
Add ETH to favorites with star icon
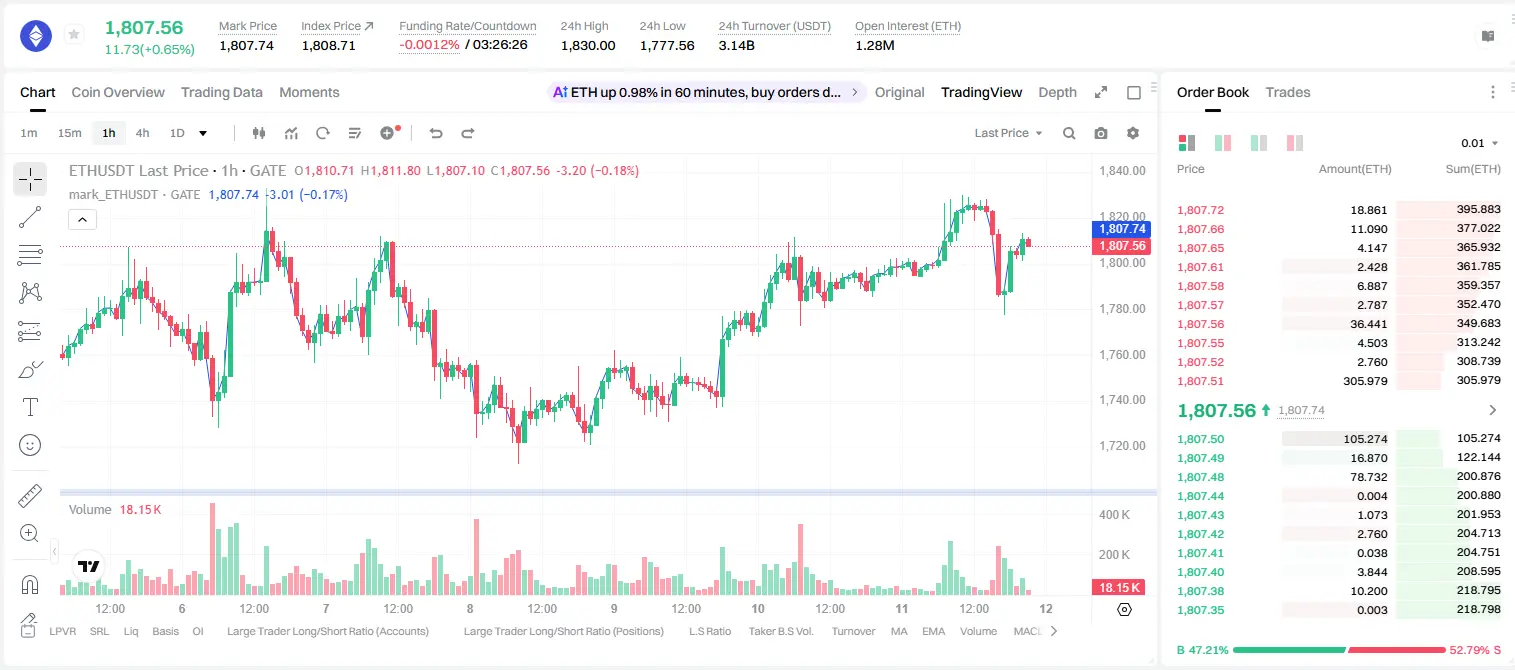[x=74, y=35]
